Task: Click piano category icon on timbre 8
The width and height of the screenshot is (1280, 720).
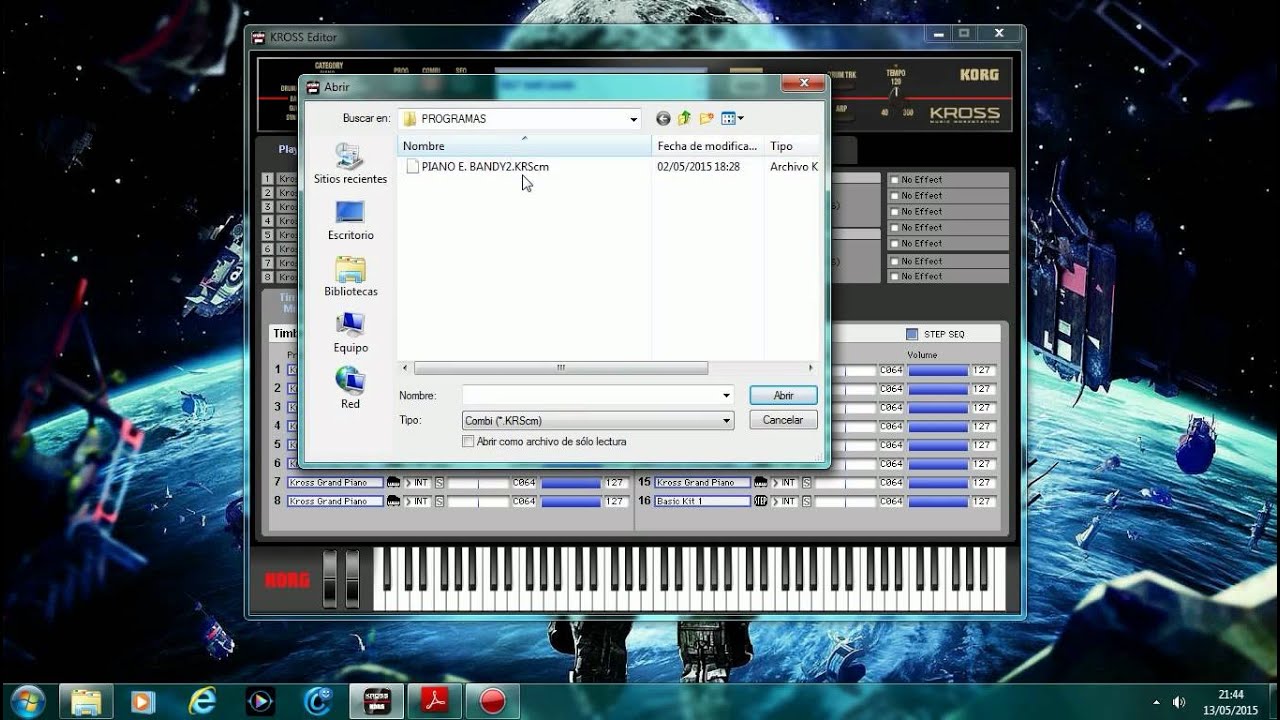Action: pos(393,501)
